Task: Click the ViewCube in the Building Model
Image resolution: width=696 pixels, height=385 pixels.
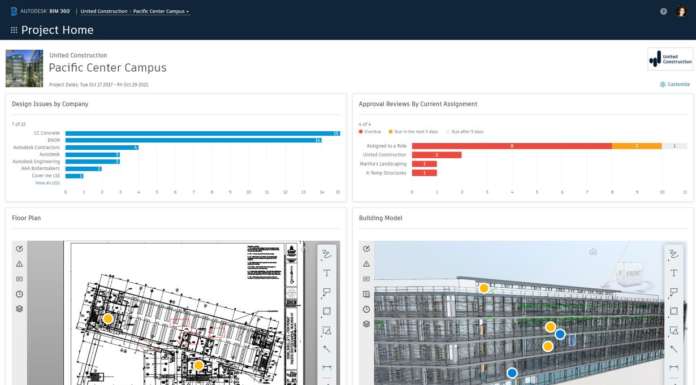Action: 630,273
